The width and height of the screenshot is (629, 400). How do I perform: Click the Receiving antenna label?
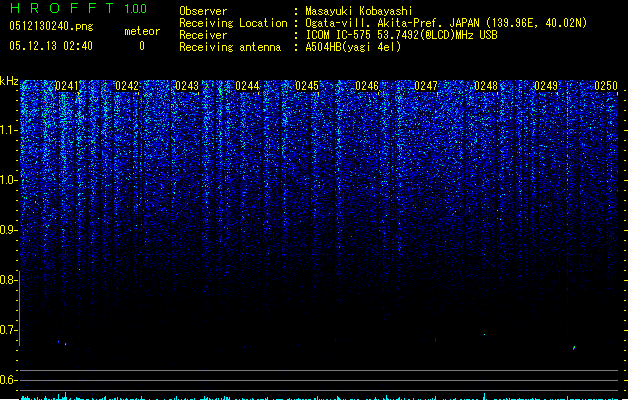230,47
